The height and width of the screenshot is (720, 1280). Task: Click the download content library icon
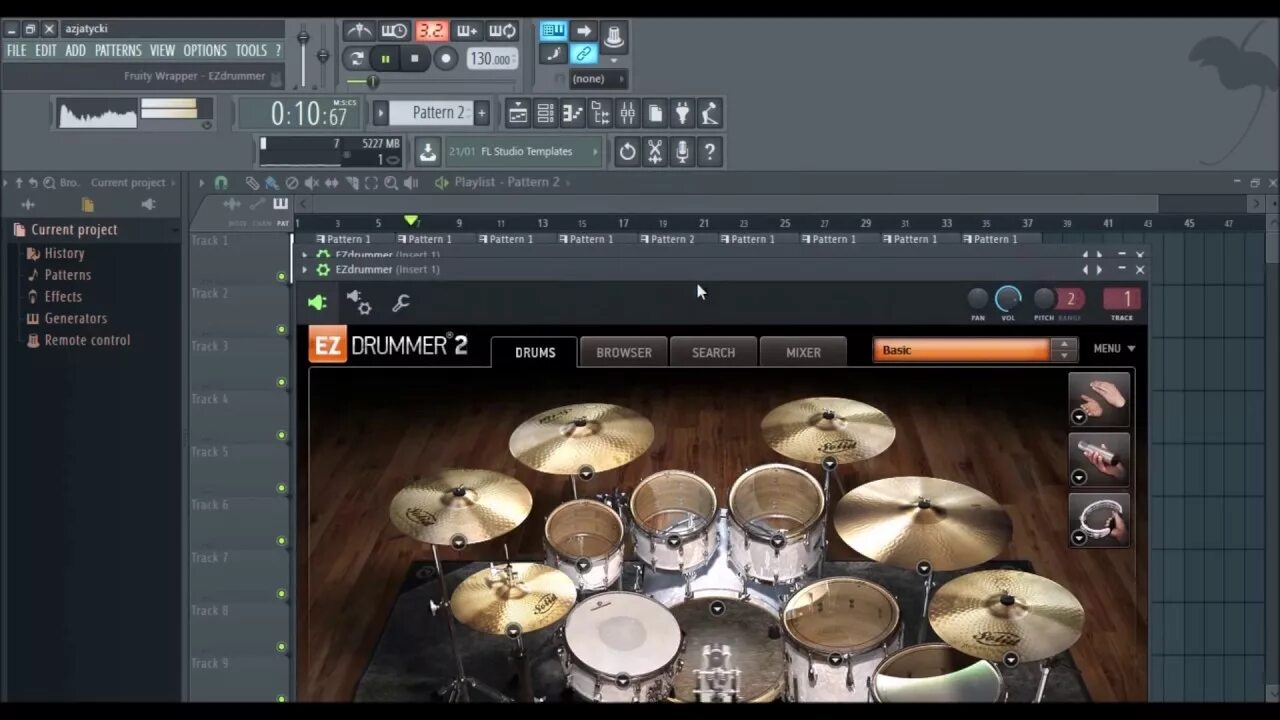point(427,152)
